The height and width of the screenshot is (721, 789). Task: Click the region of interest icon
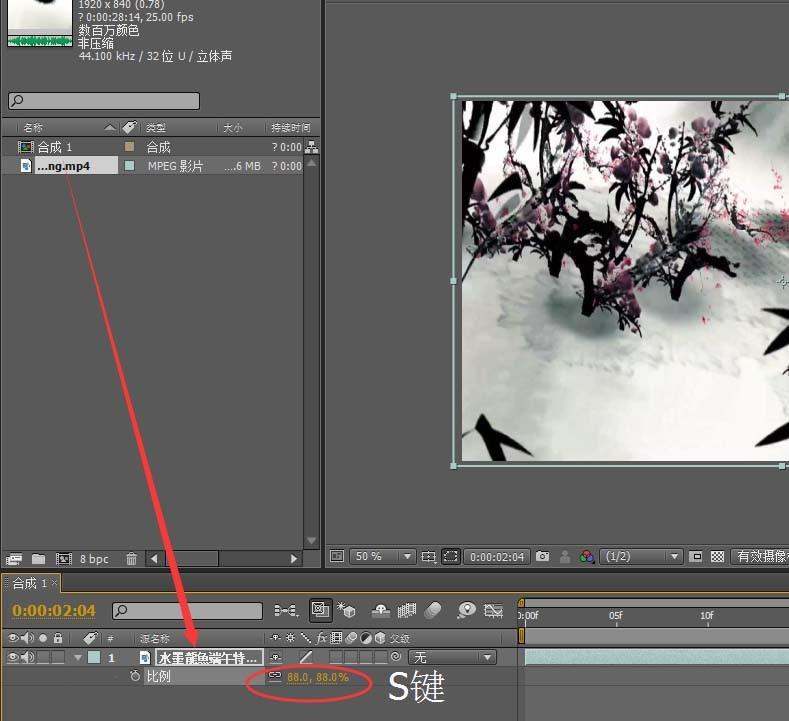coord(451,556)
